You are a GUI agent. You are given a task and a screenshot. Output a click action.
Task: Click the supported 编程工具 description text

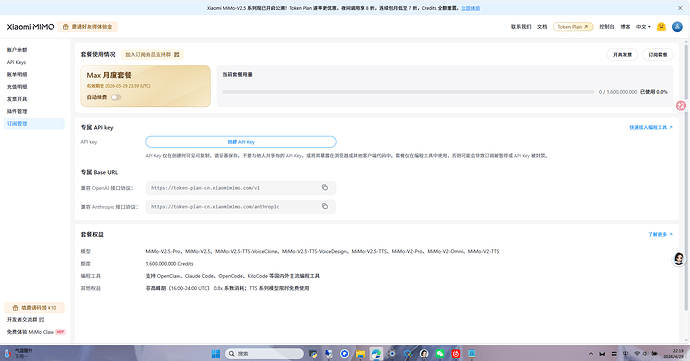click(233, 276)
